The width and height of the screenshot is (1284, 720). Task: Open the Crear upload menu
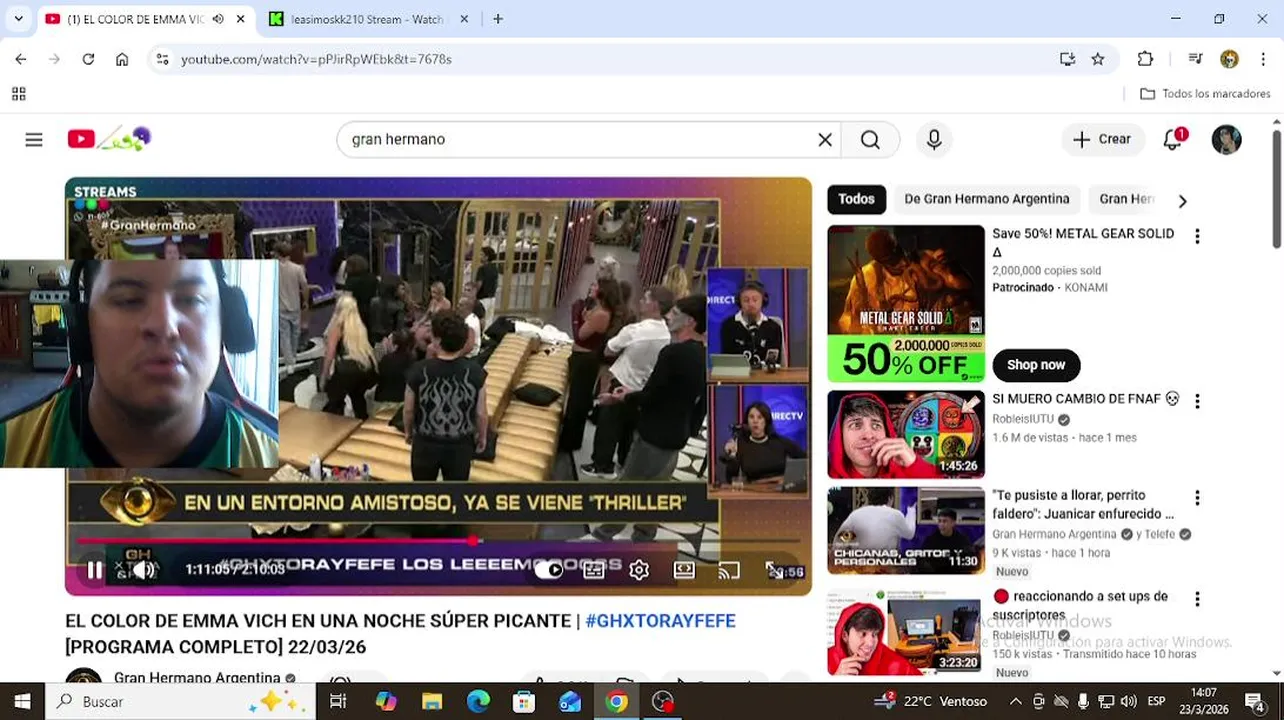click(x=1102, y=140)
